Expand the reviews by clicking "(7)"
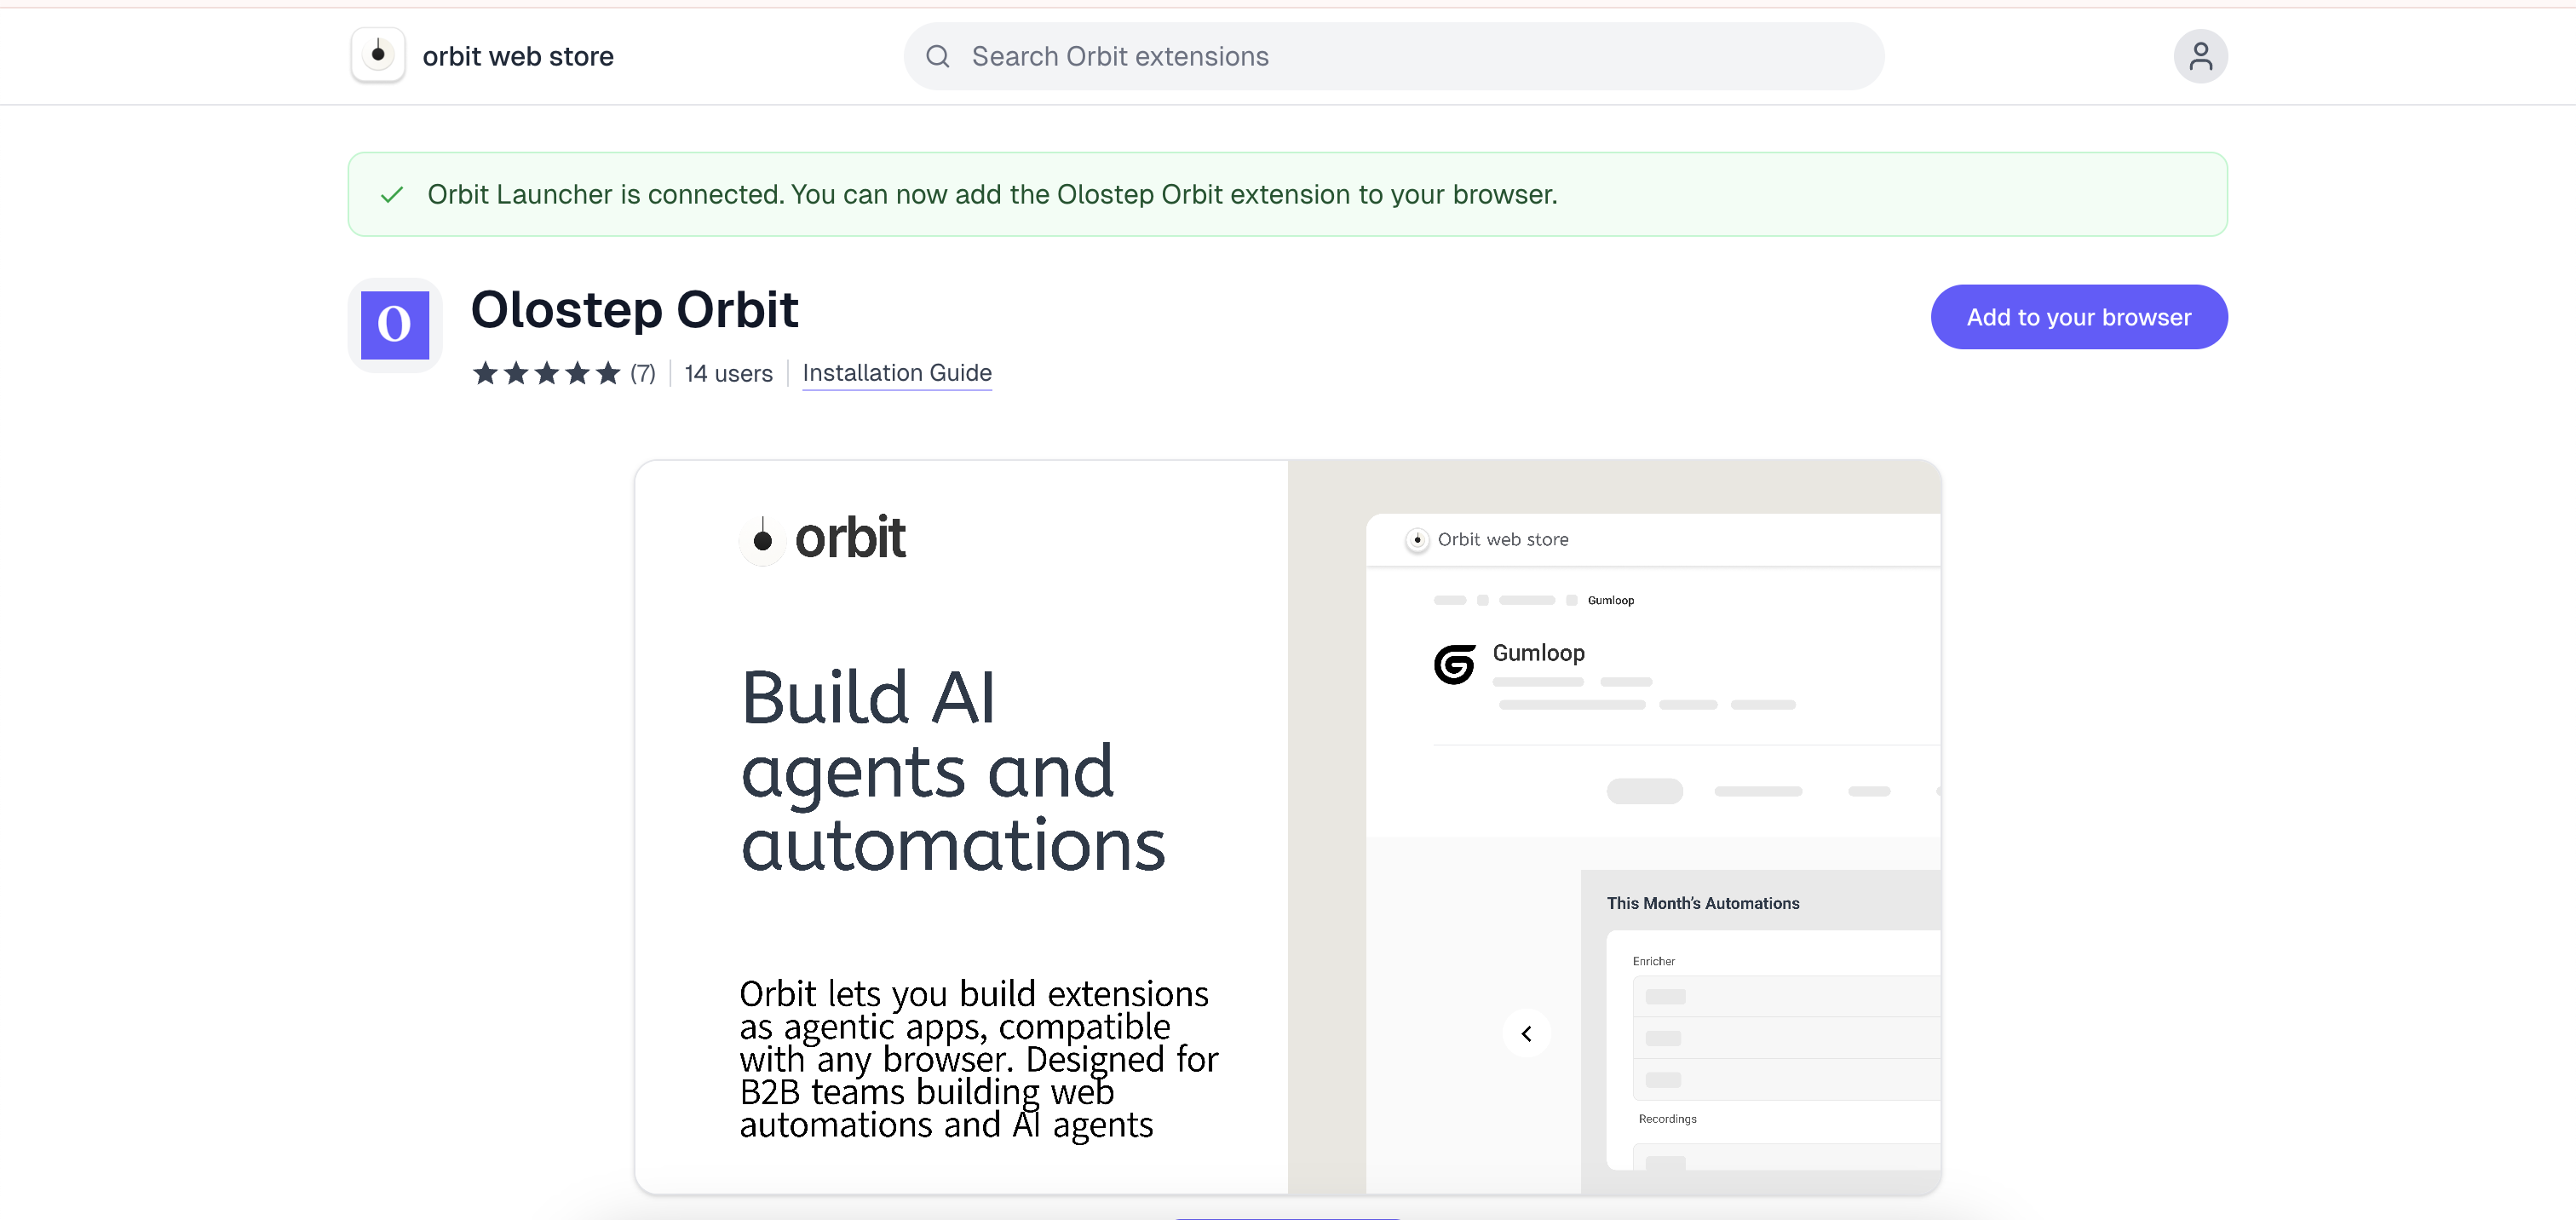2576x1220 pixels. pos(643,373)
